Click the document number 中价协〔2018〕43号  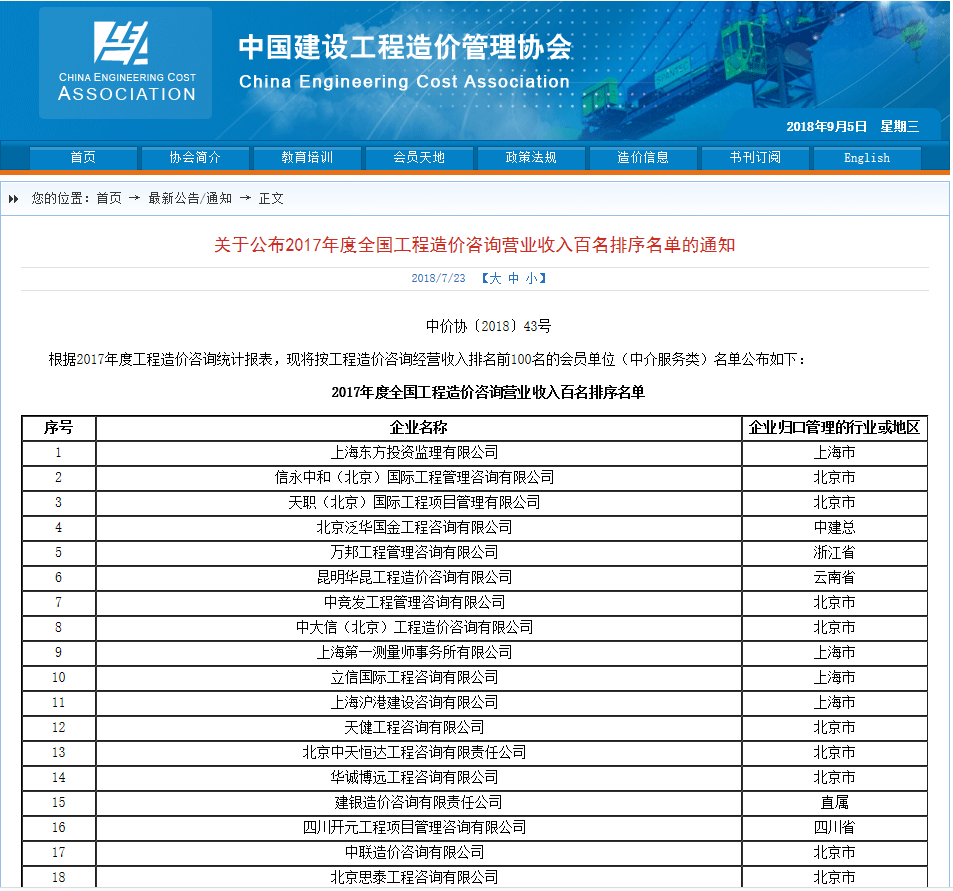coord(488,326)
